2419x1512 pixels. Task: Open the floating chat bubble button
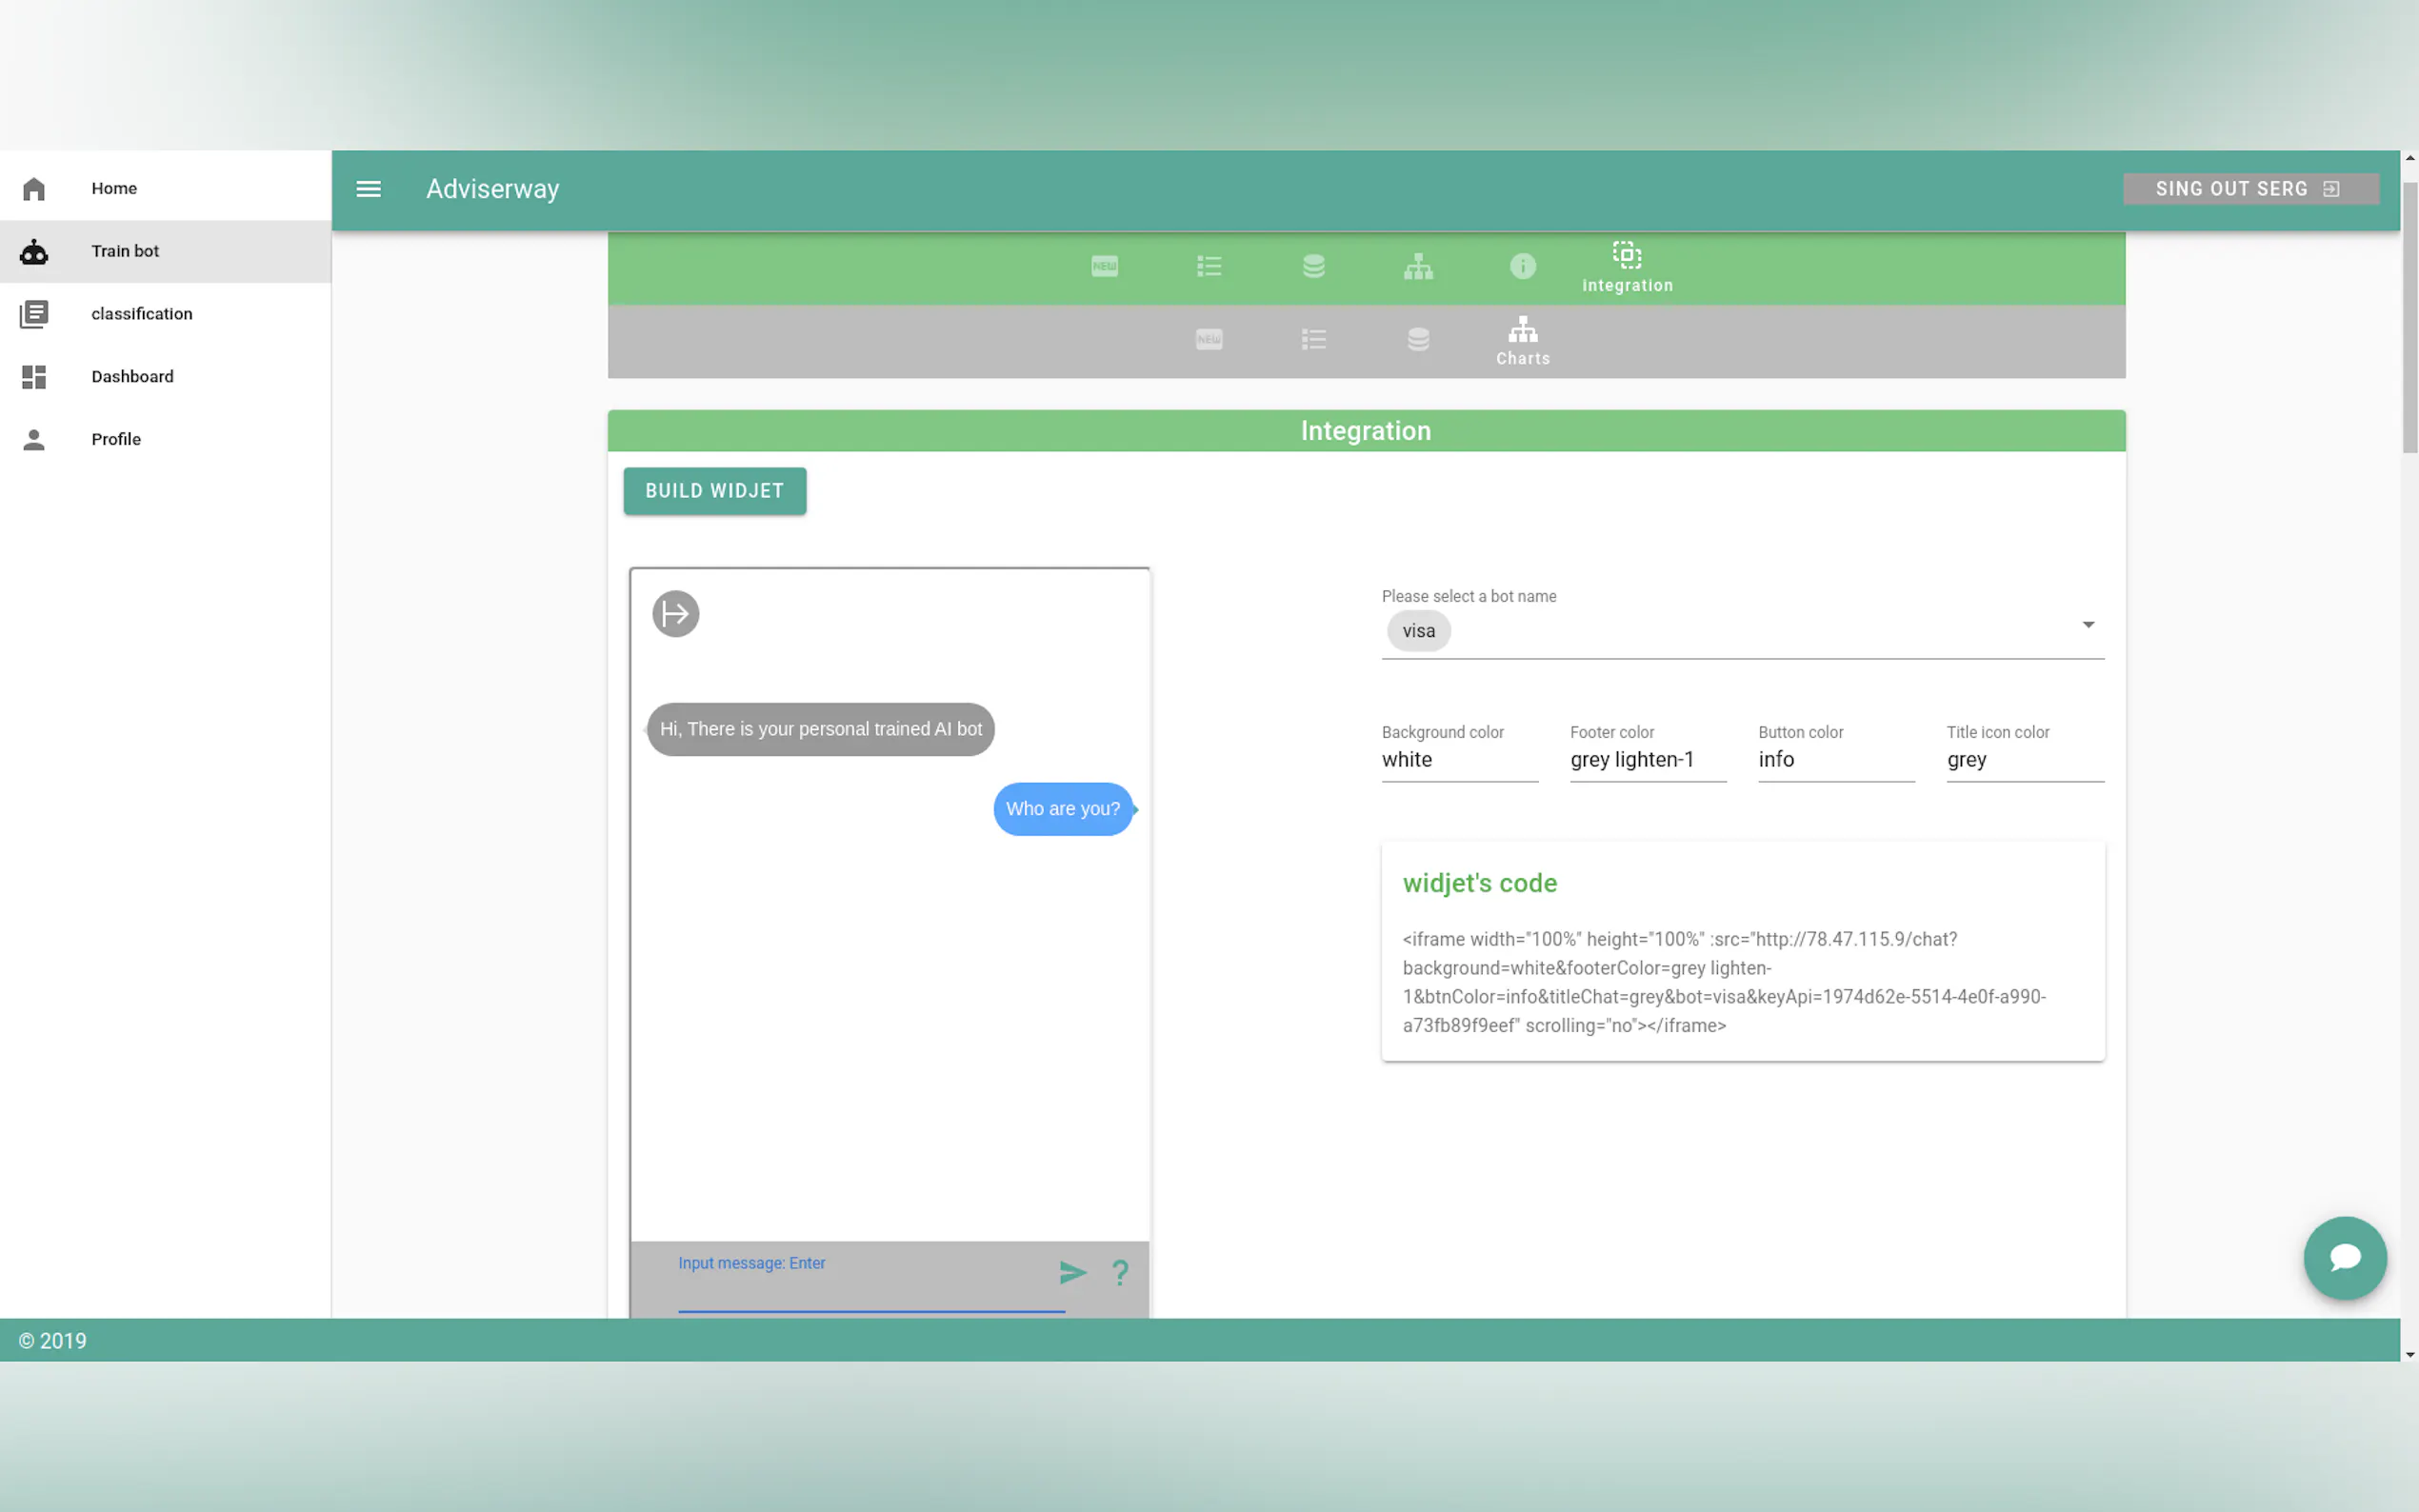coord(2344,1257)
